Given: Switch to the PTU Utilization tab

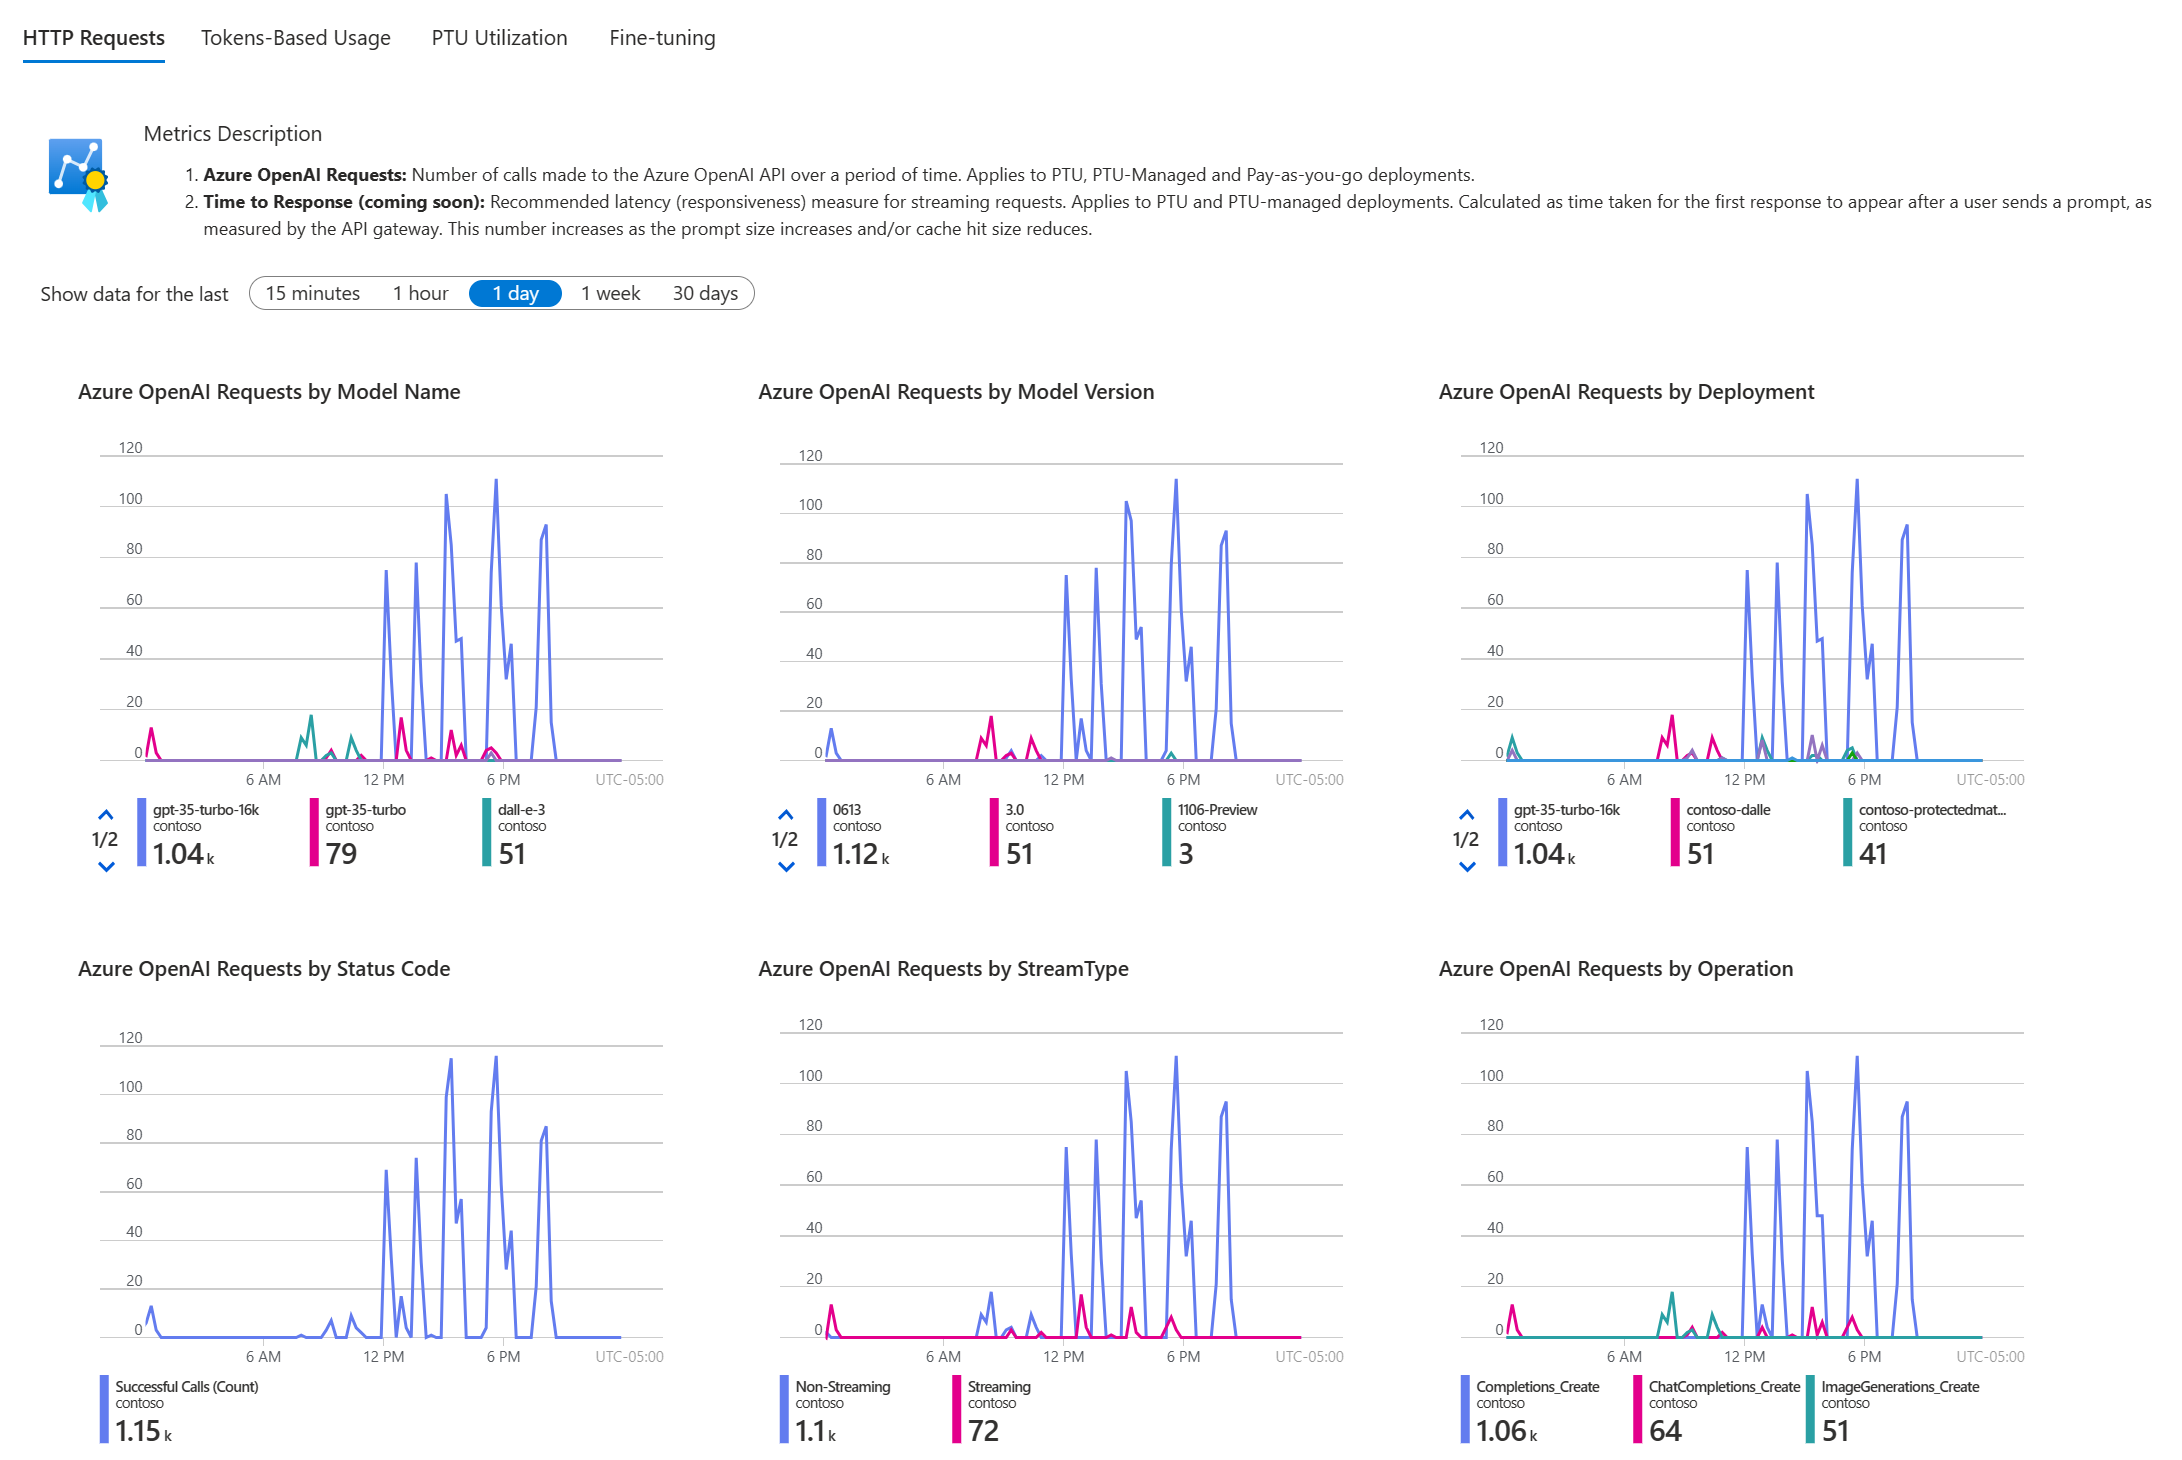Looking at the screenshot, I should [x=499, y=38].
